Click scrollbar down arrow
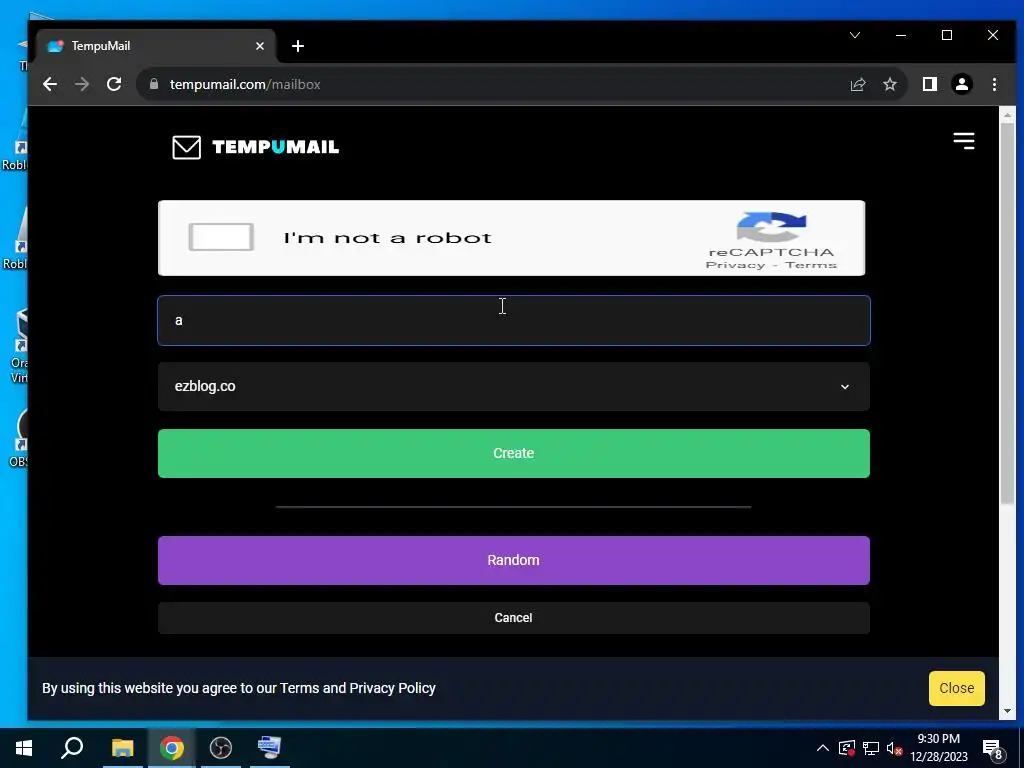Screen dimensions: 1024x768 click(x=1007, y=711)
